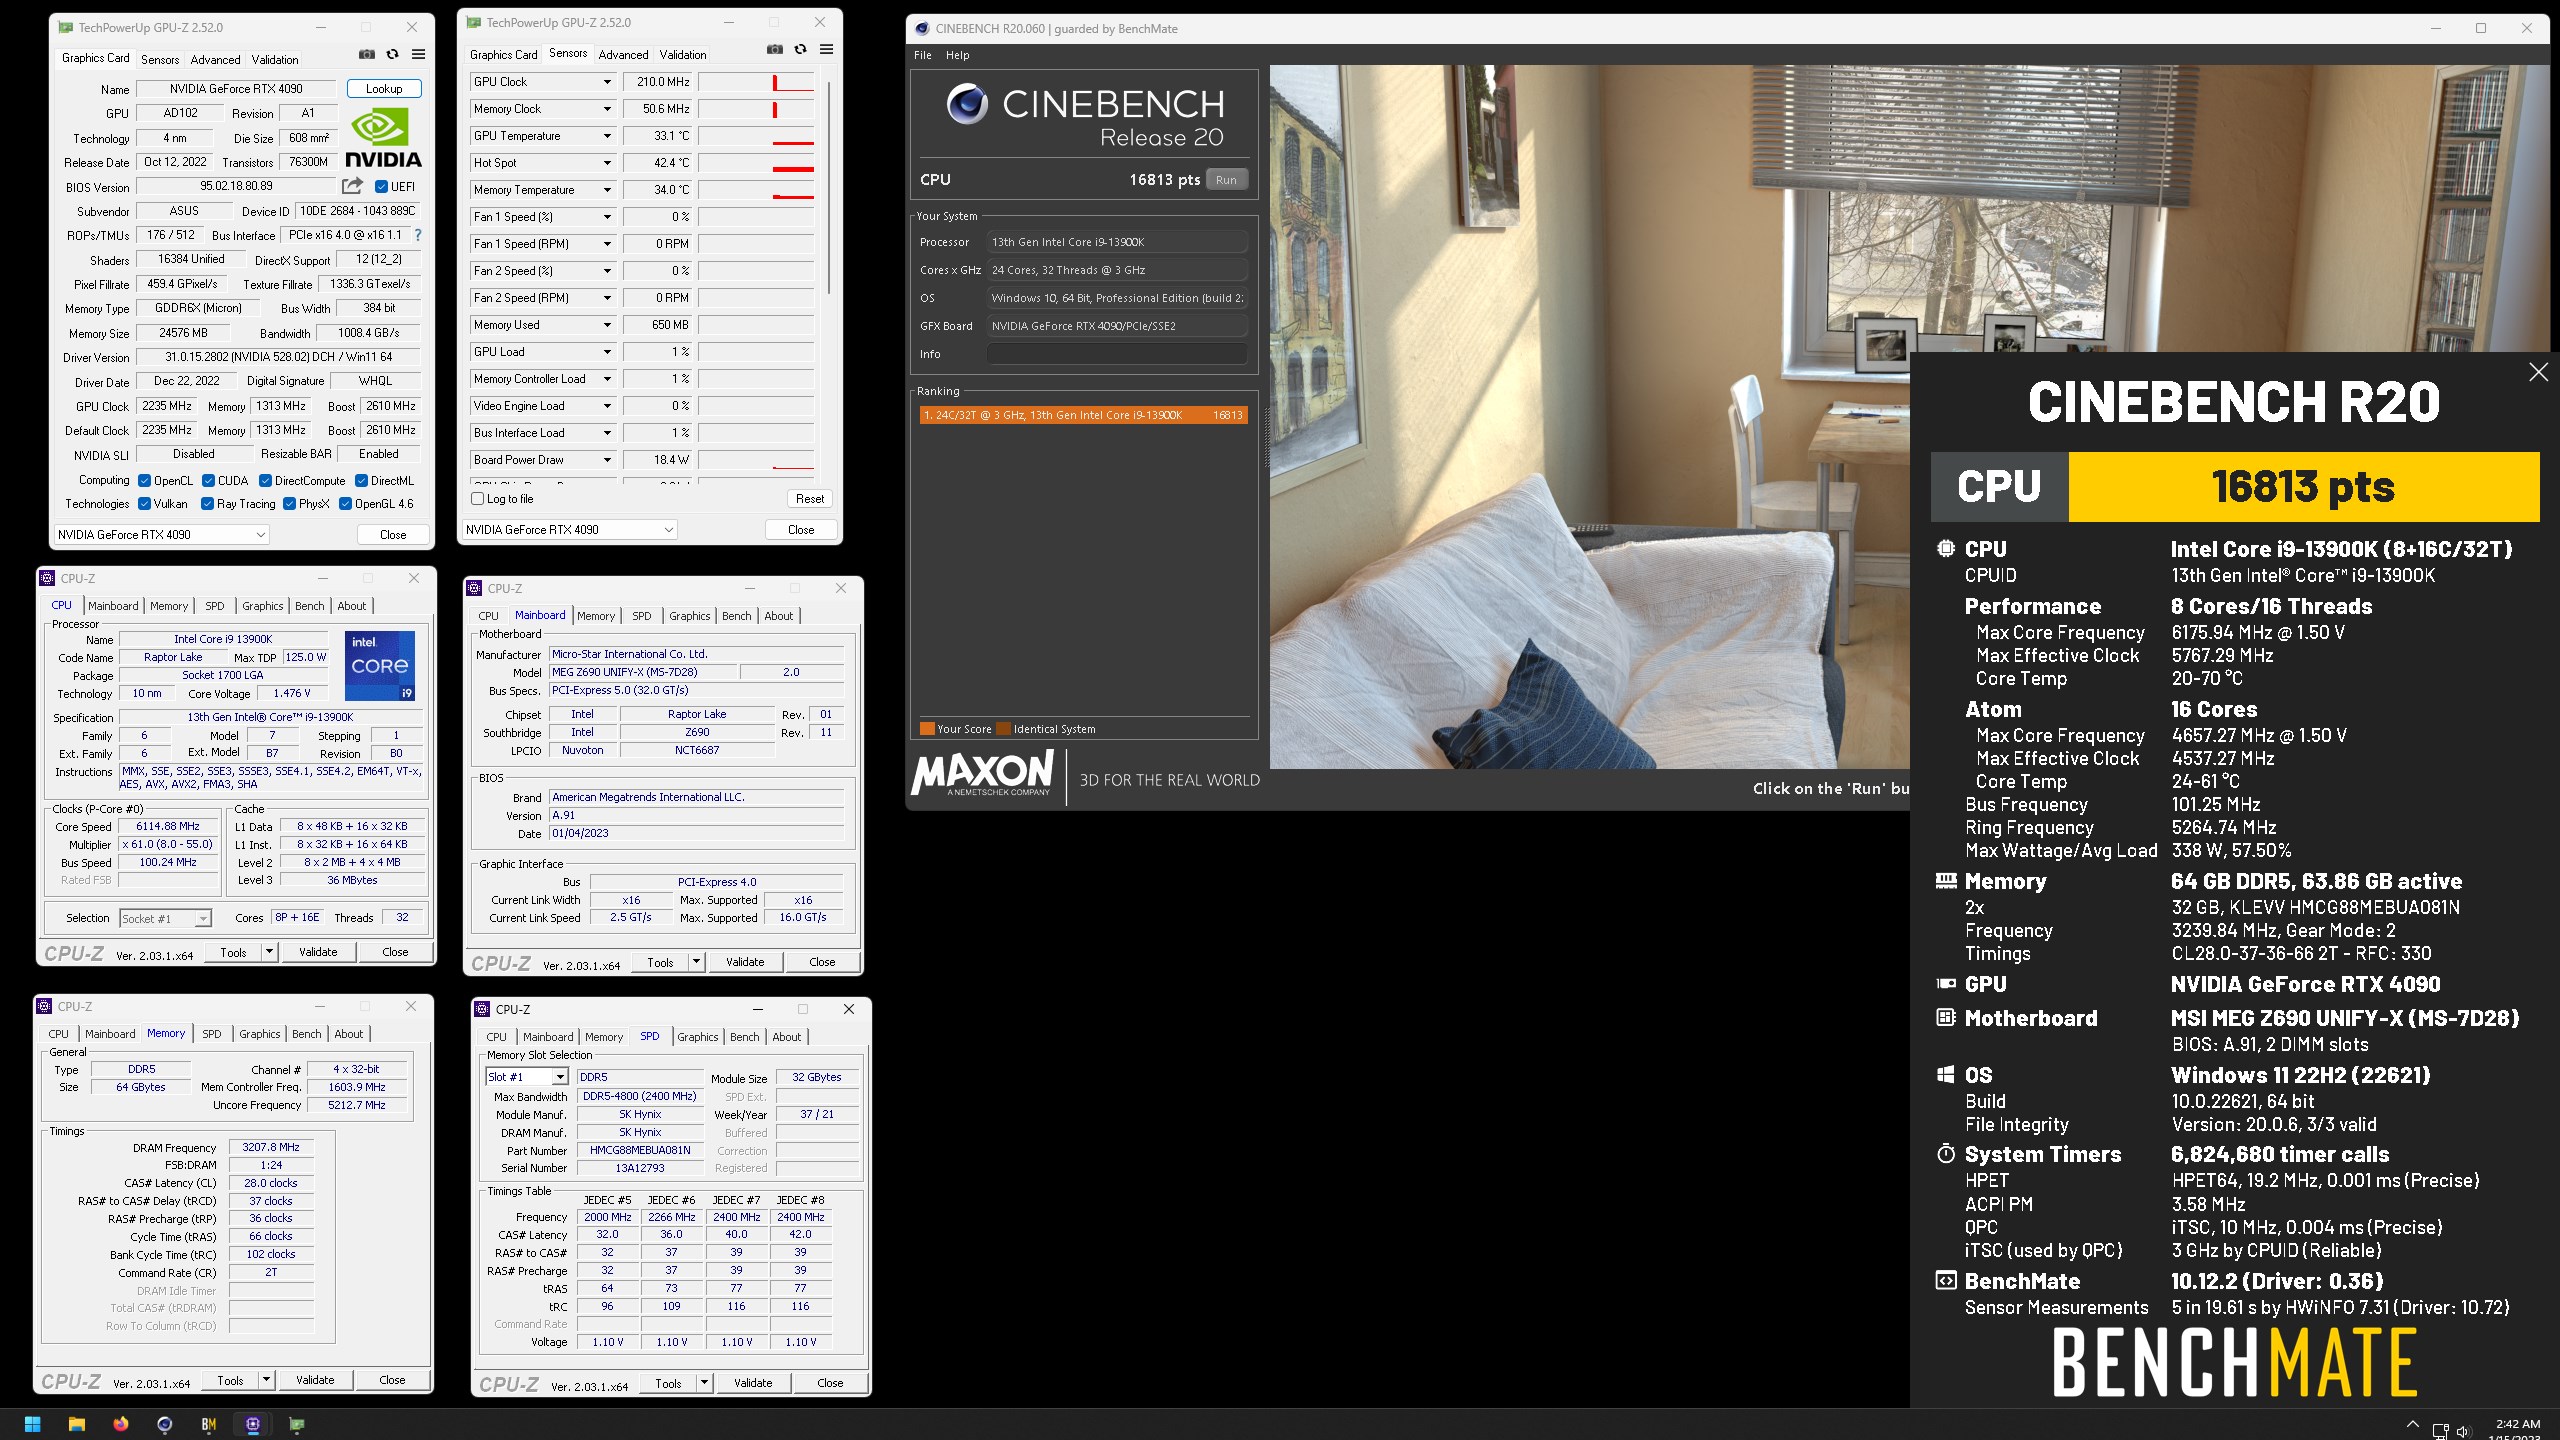Click Tools button in CPU-Z SPD window
The image size is (2560, 1440).
pyautogui.click(x=669, y=1383)
